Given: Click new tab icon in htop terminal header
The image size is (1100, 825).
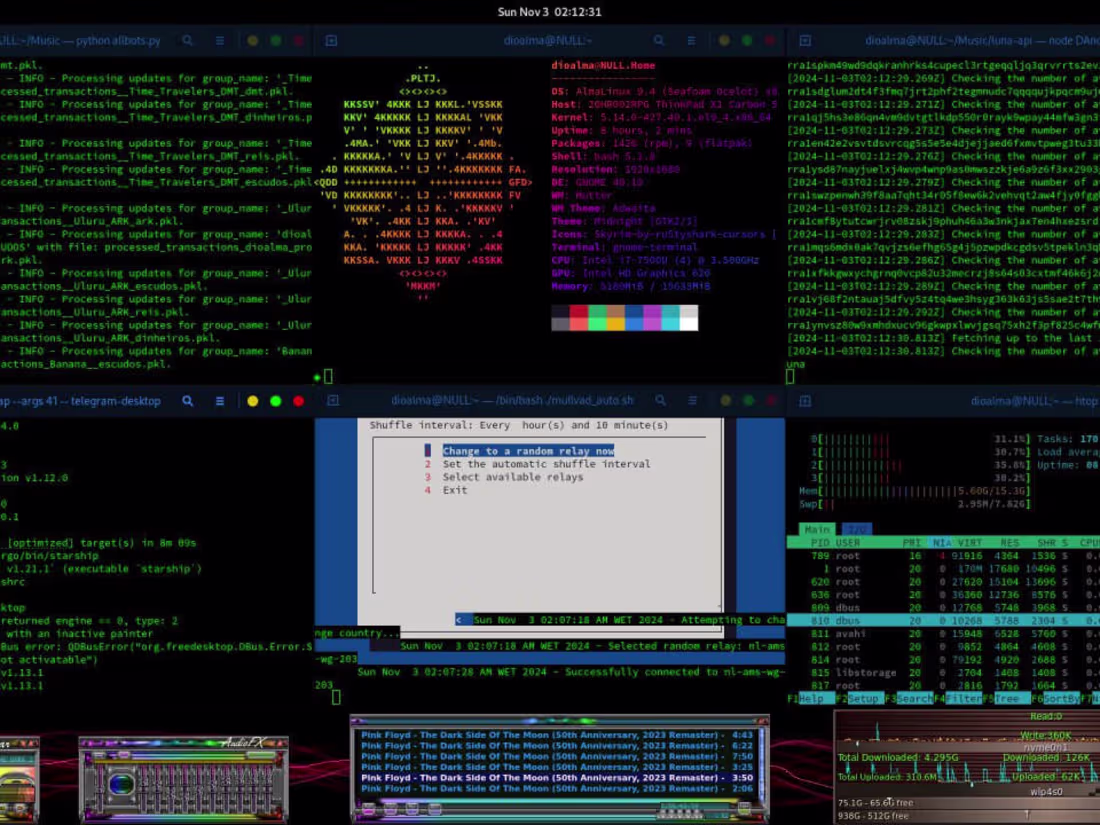Looking at the screenshot, I should click(x=805, y=401).
